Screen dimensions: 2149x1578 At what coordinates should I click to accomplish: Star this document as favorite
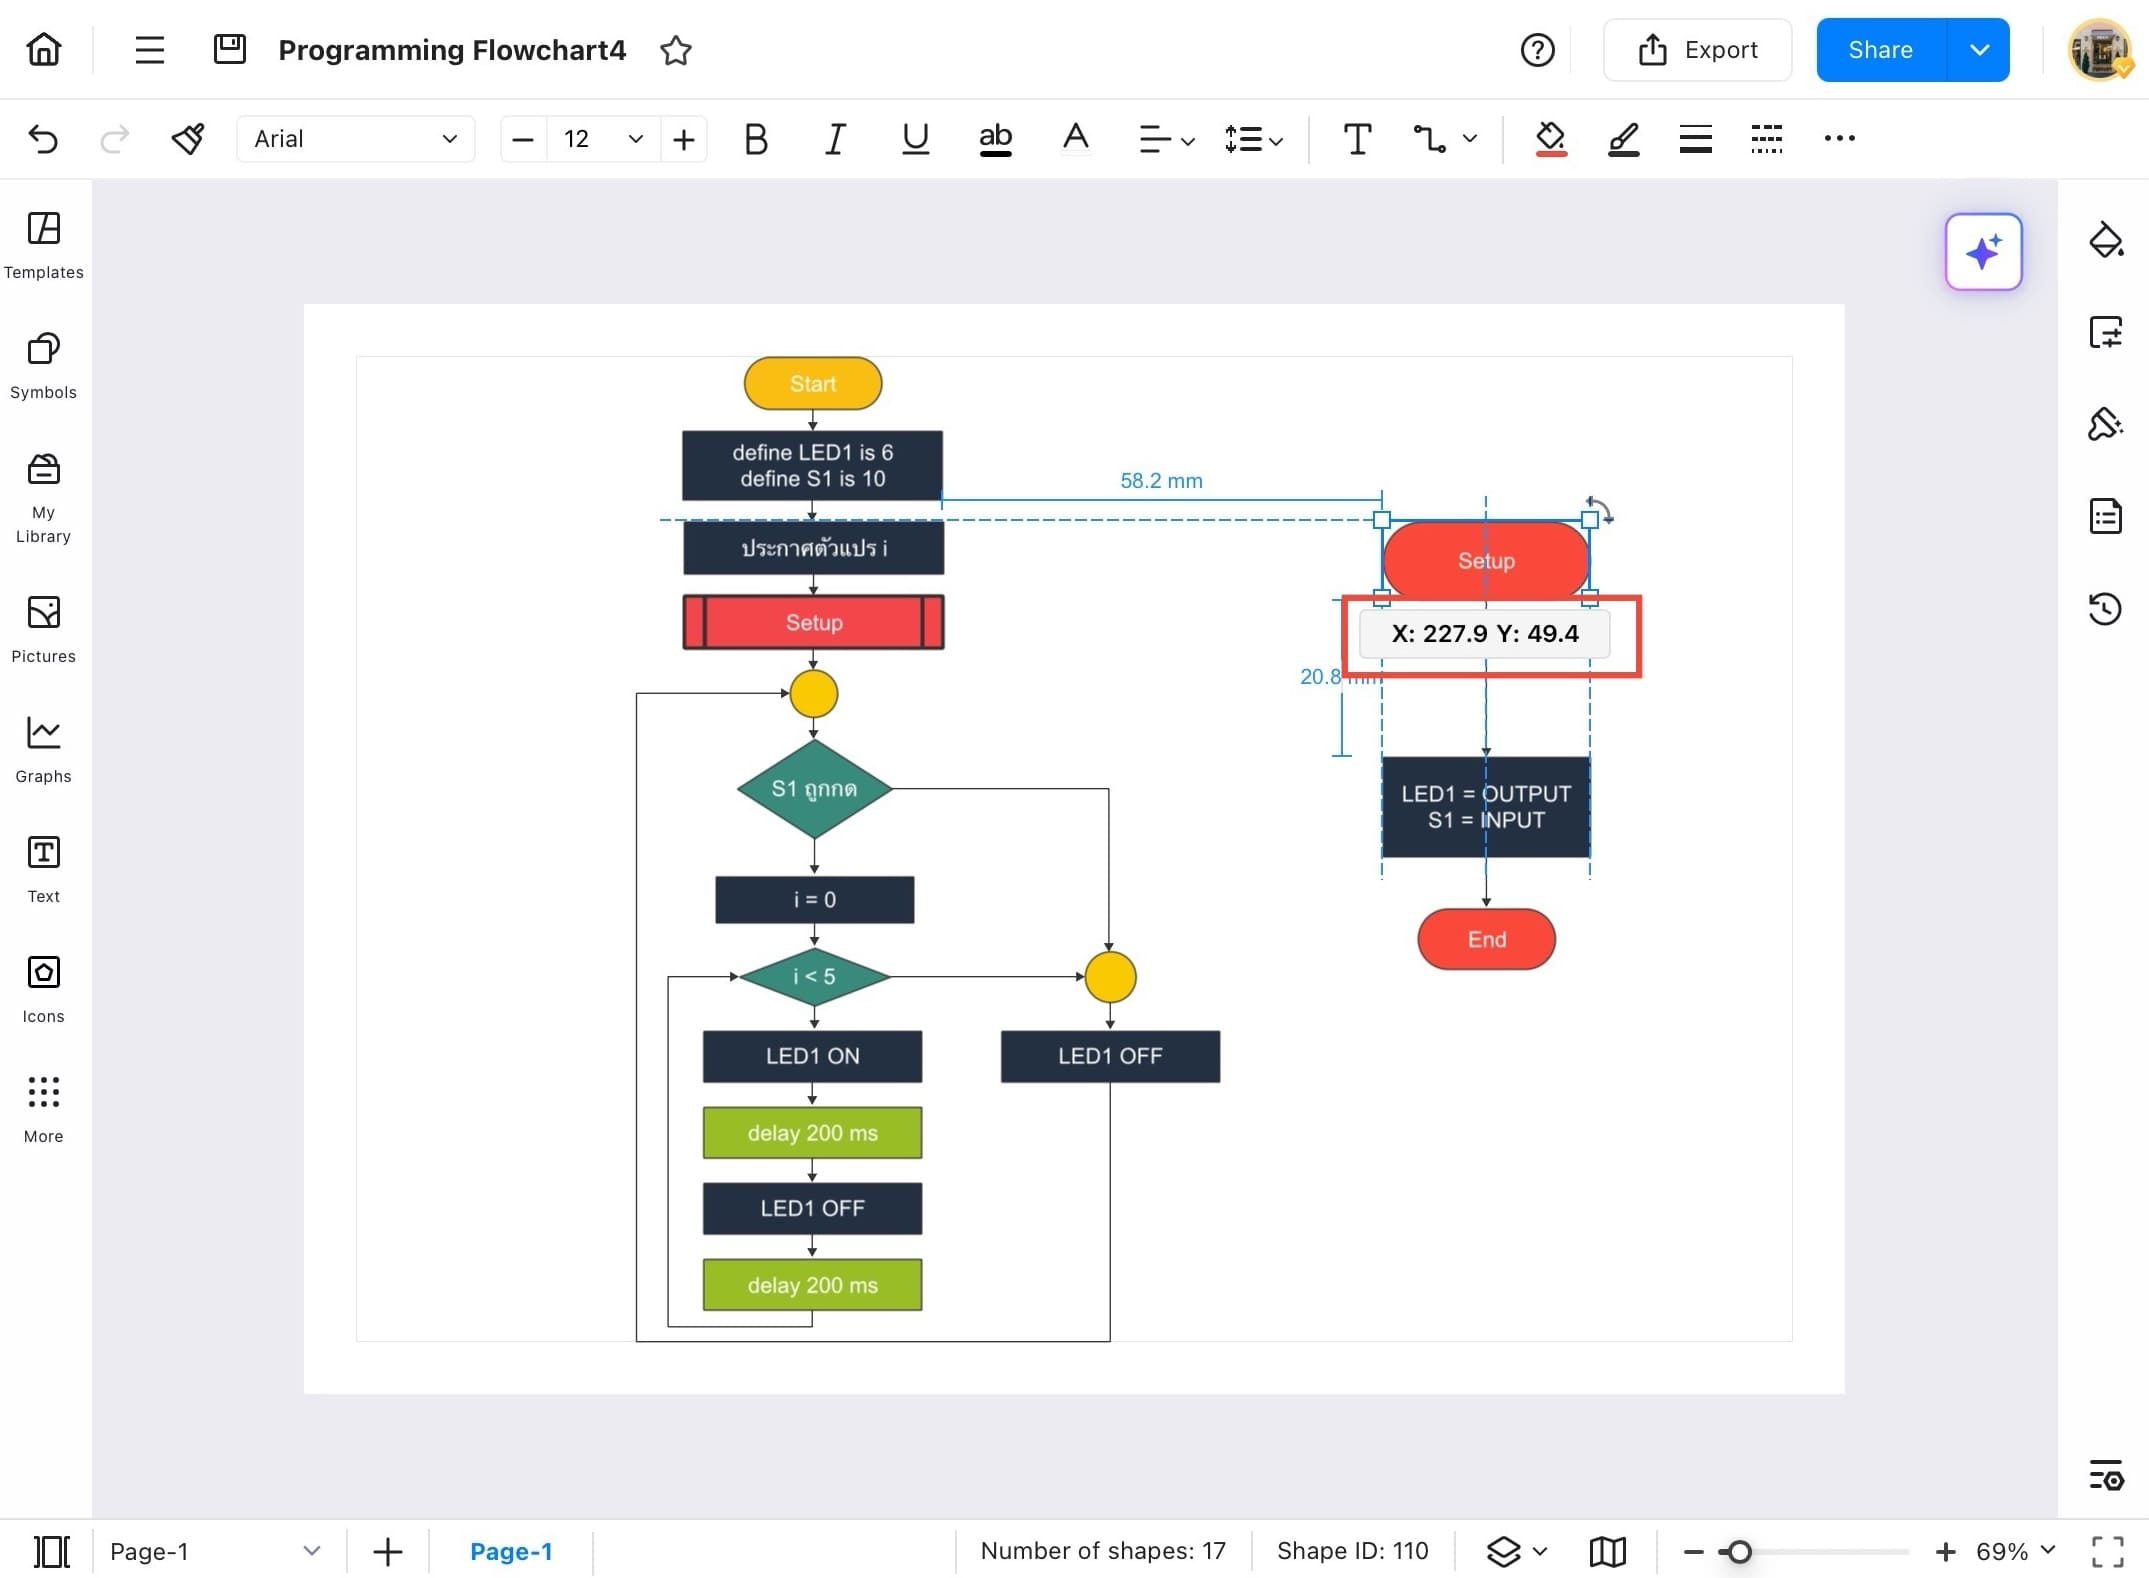pyautogui.click(x=676, y=50)
